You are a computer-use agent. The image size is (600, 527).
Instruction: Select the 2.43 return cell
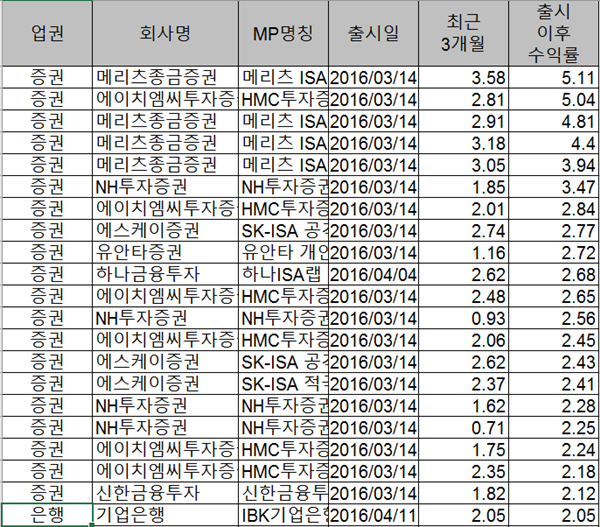pos(554,362)
